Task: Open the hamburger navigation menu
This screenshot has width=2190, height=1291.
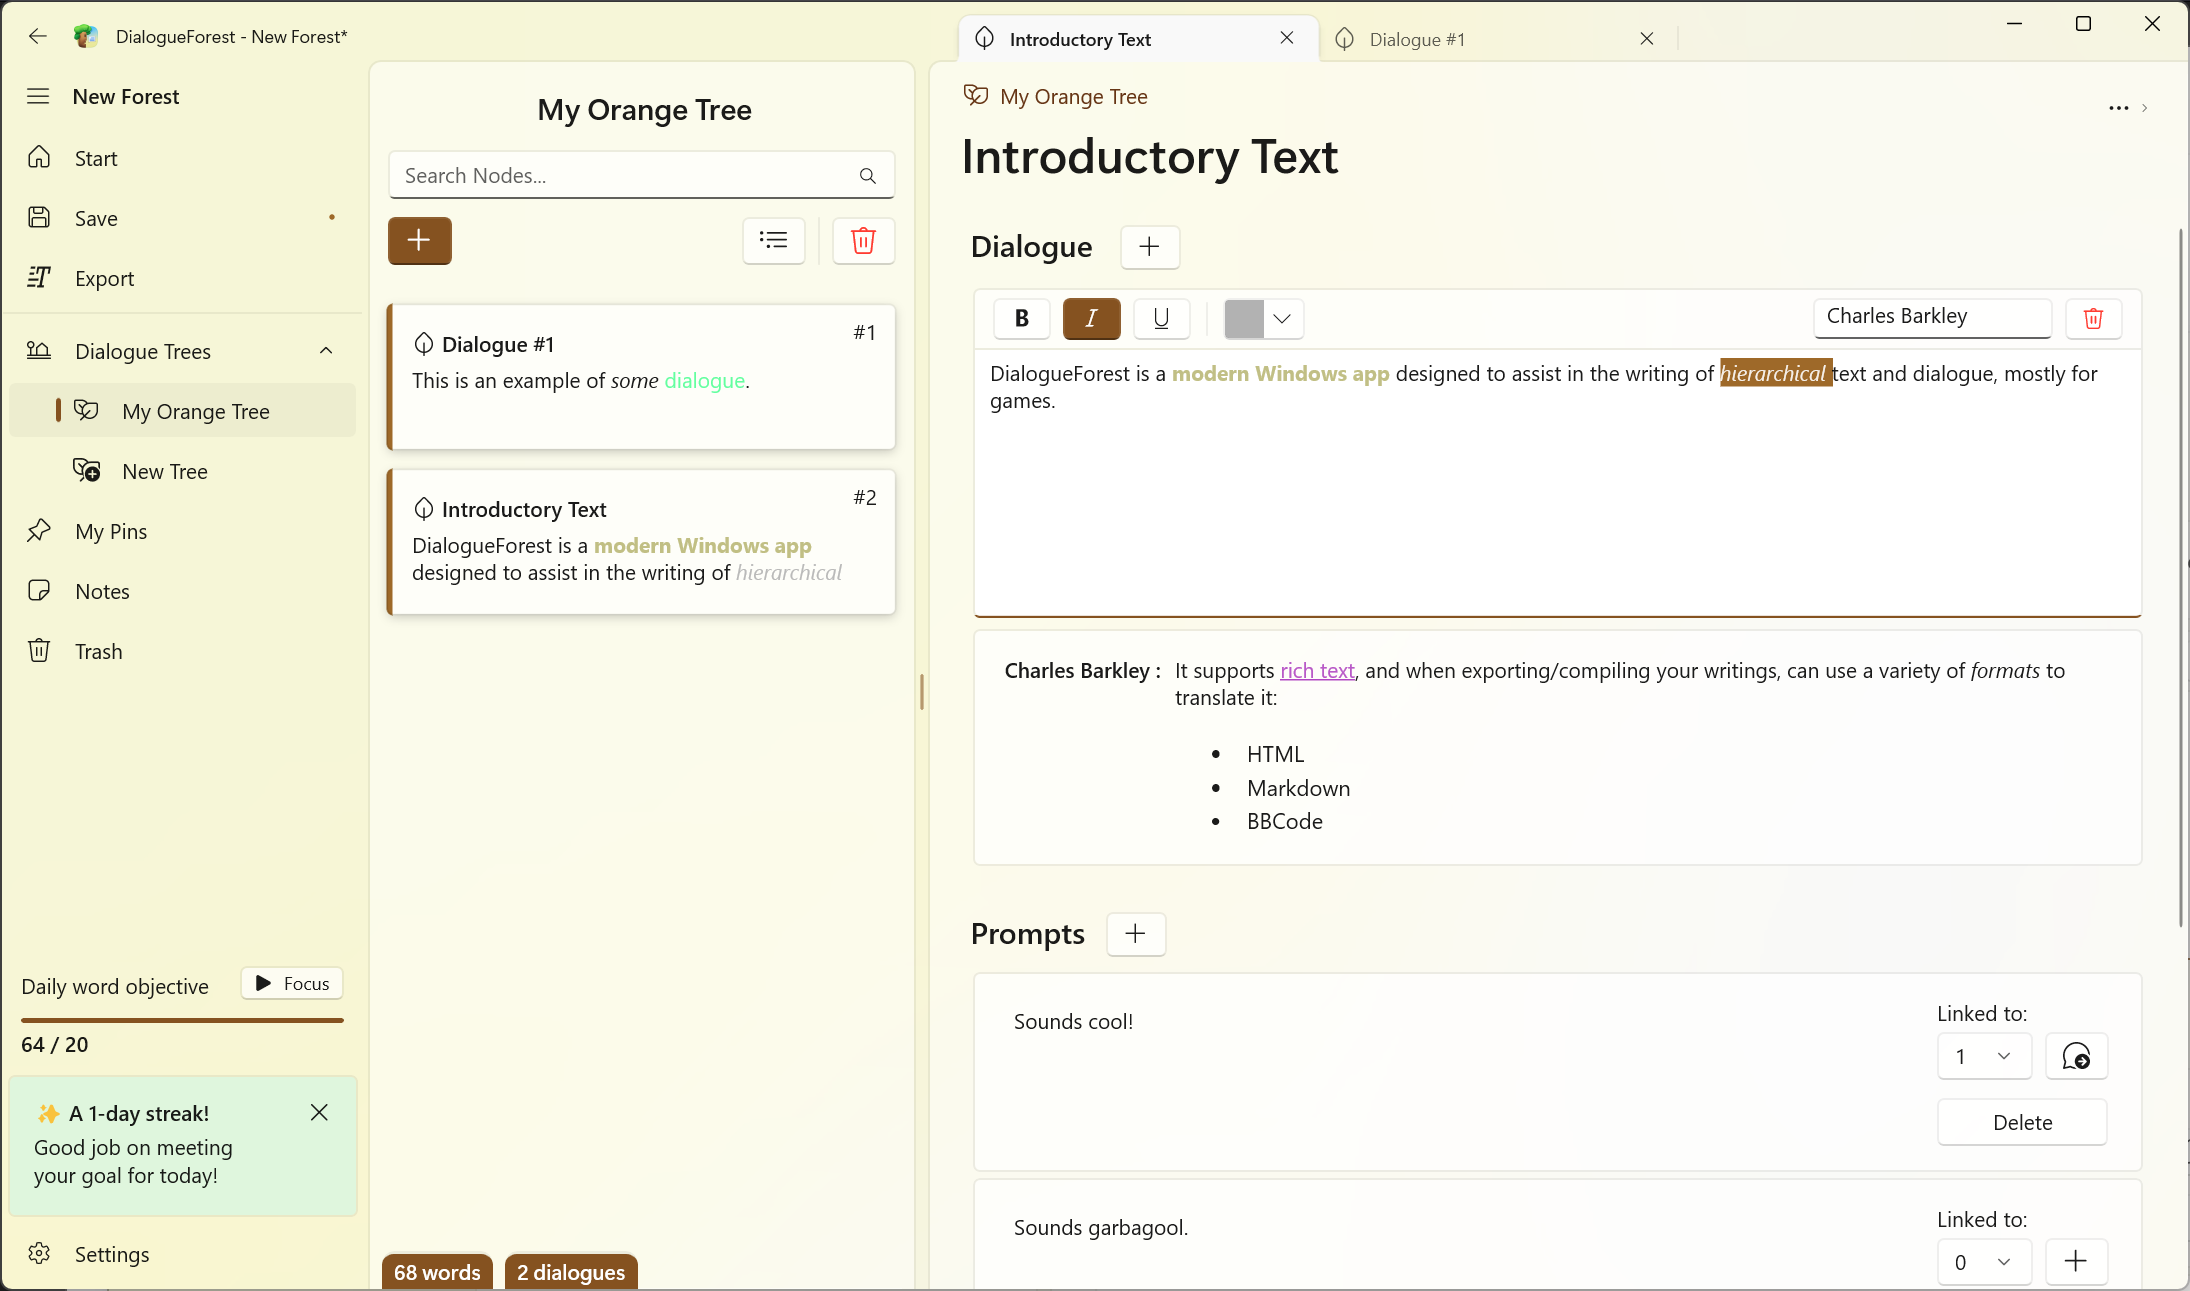Action: [38, 96]
